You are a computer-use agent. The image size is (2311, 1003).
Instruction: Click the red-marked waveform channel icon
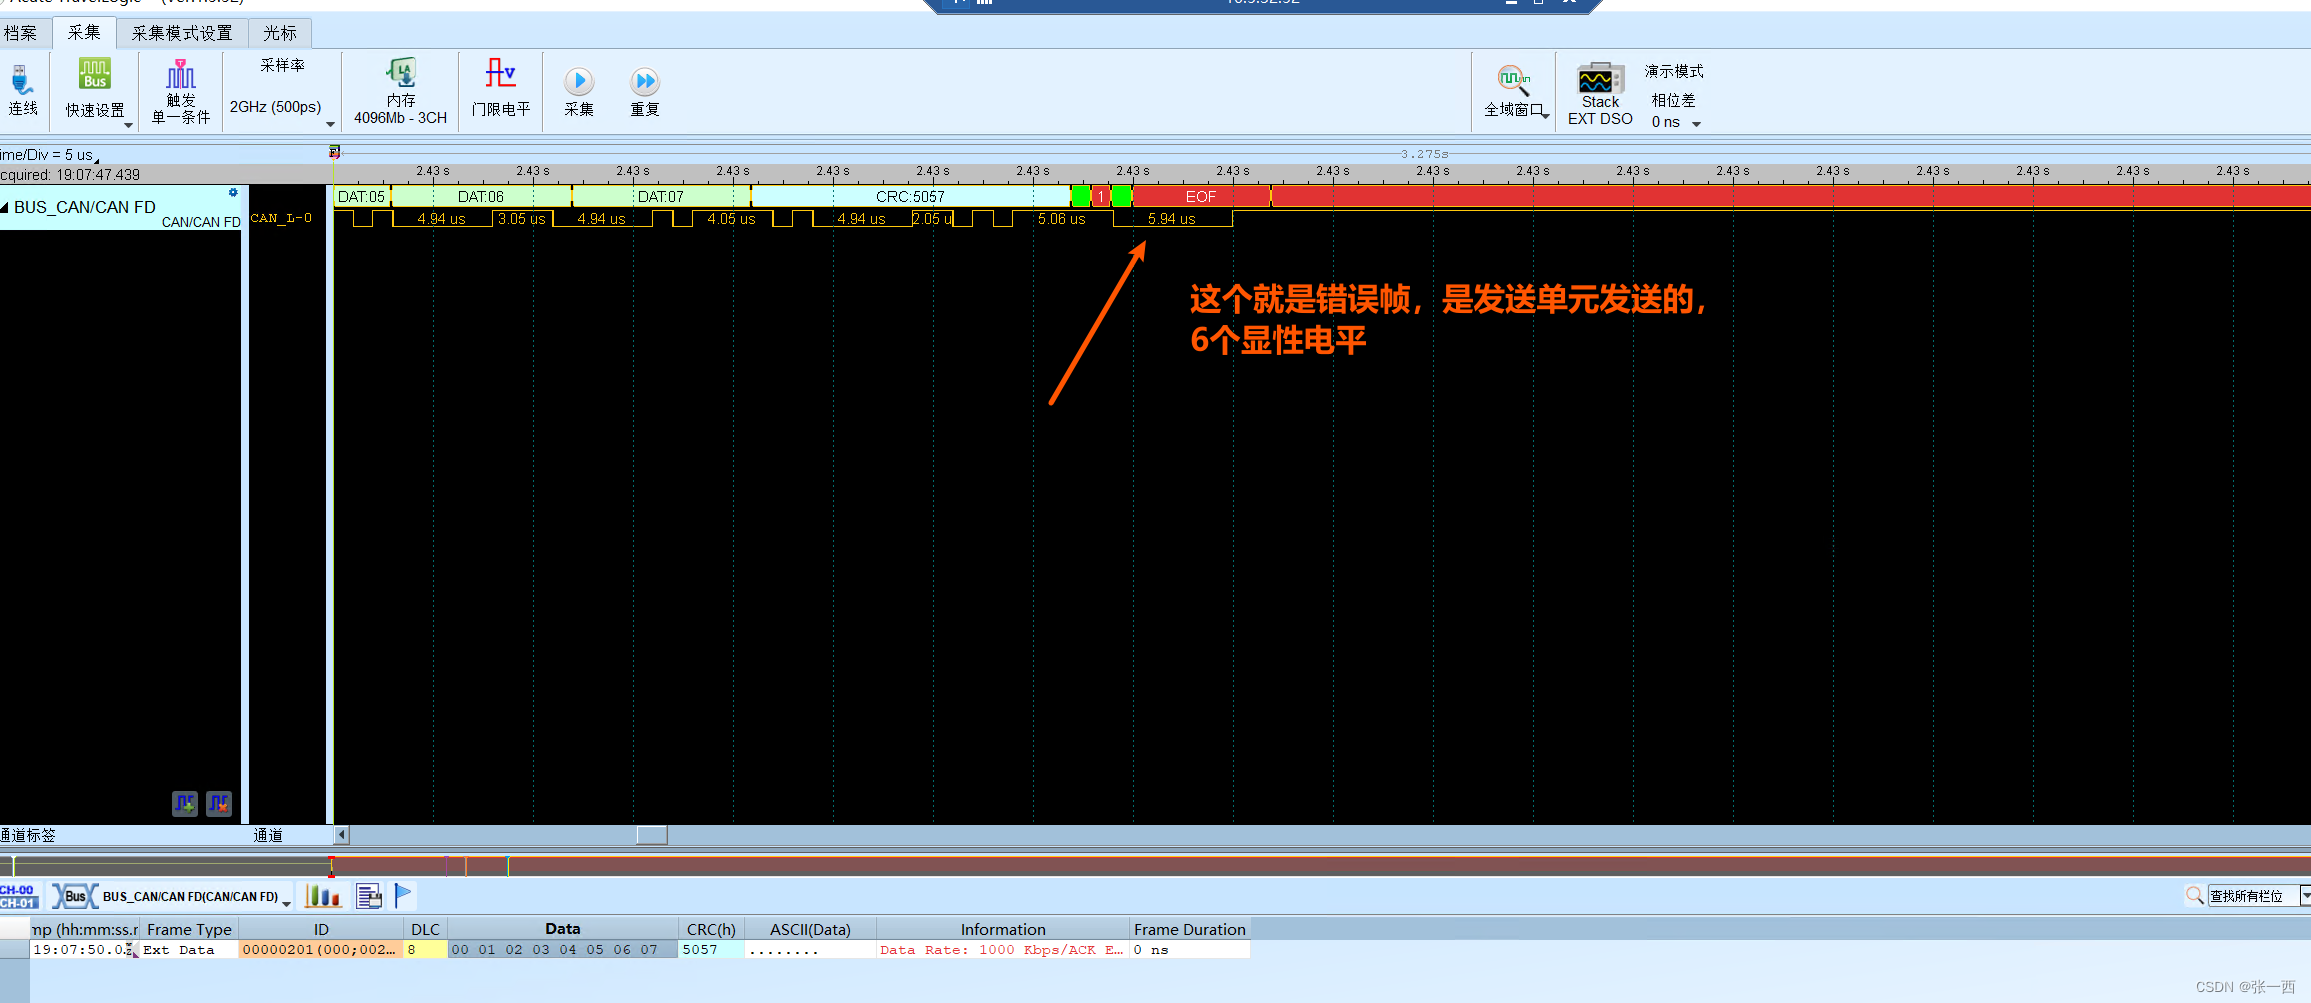coord(219,803)
